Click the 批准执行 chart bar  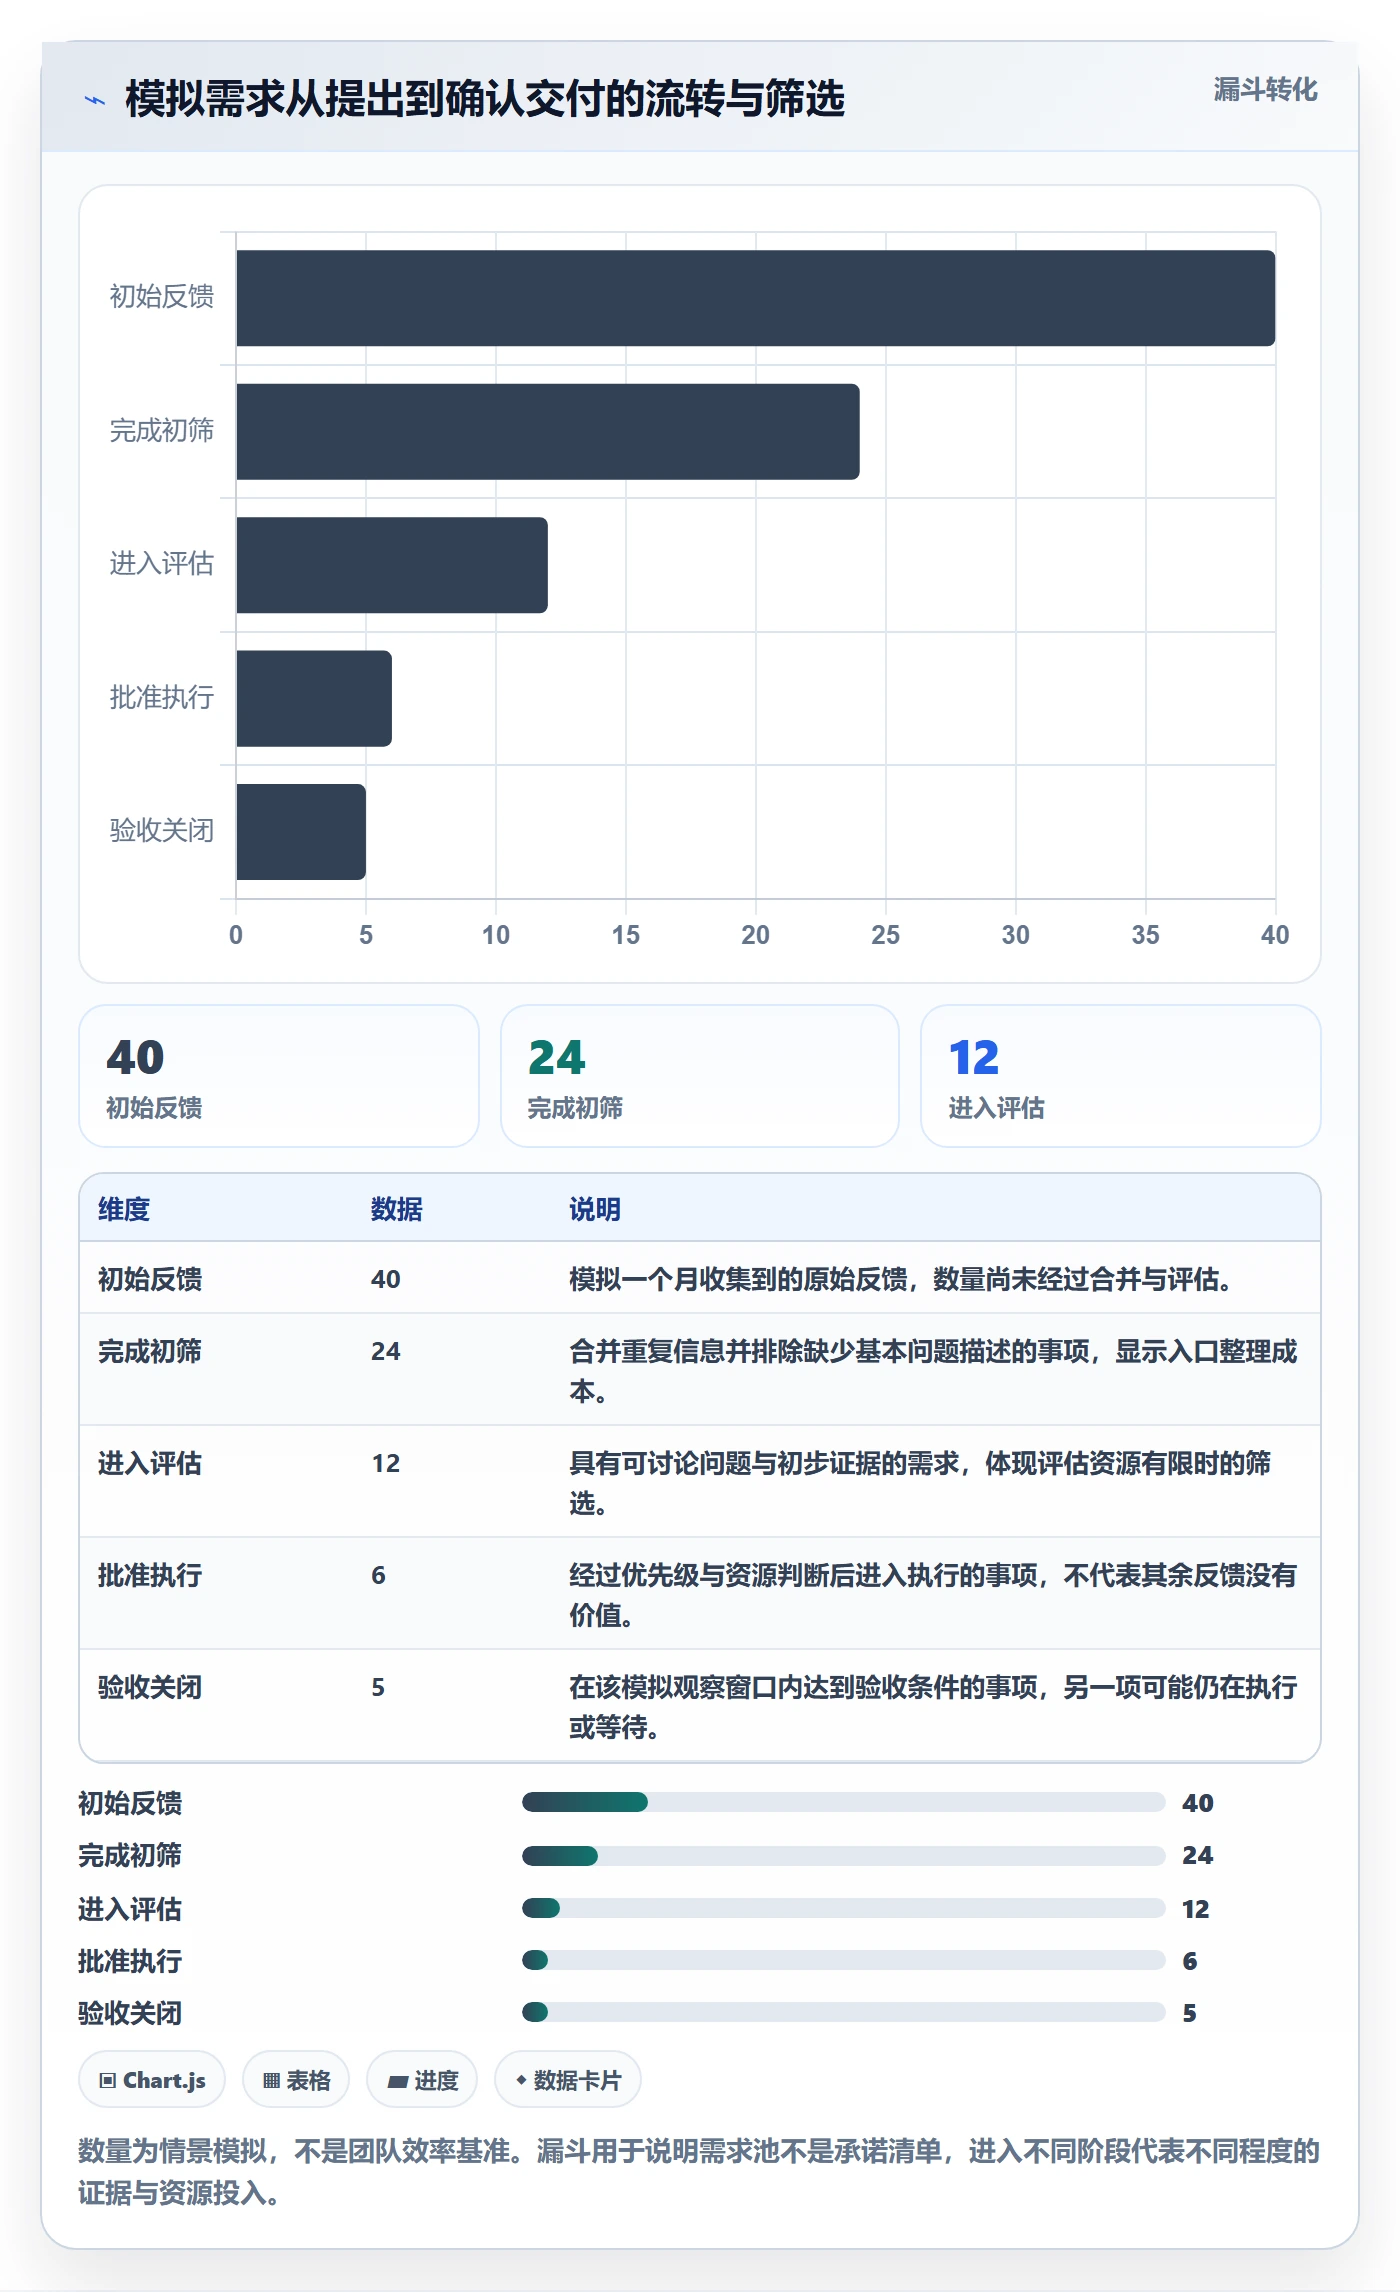pos(314,698)
